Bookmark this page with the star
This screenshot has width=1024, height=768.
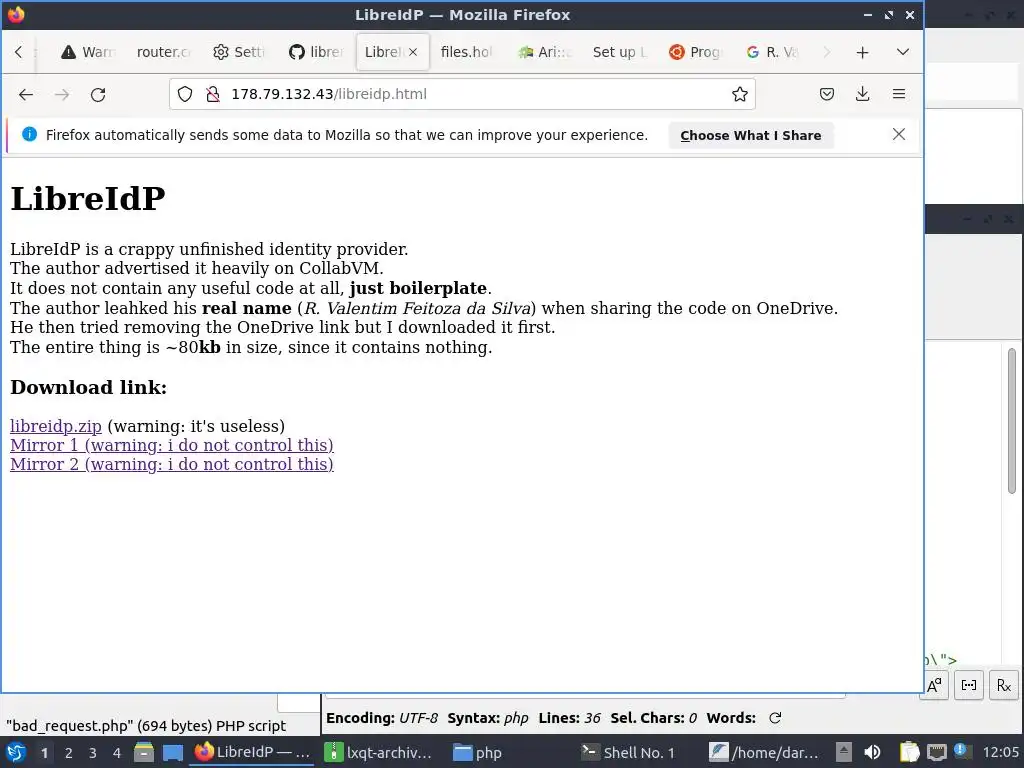[739, 94]
